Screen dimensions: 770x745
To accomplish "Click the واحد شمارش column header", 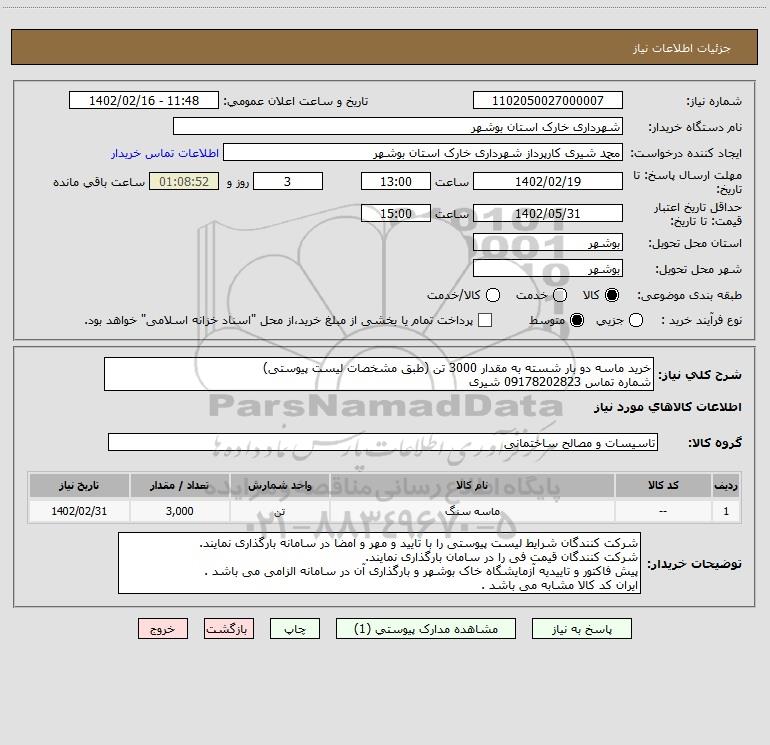I will click(x=279, y=485).
